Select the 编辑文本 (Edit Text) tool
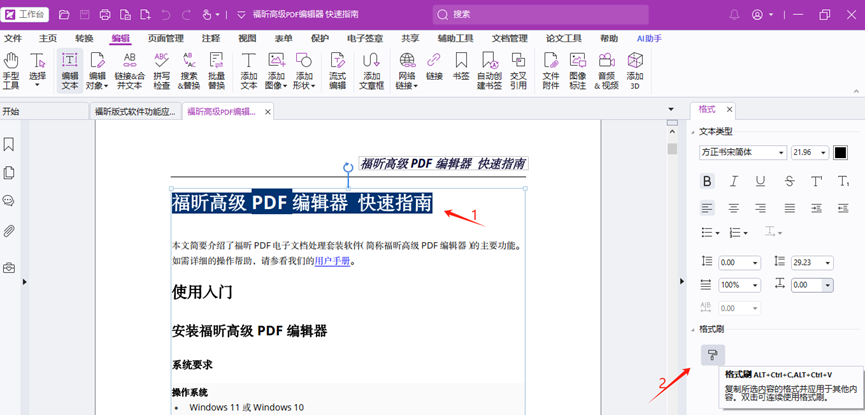This screenshot has width=865, height=415. click(70, 71)
